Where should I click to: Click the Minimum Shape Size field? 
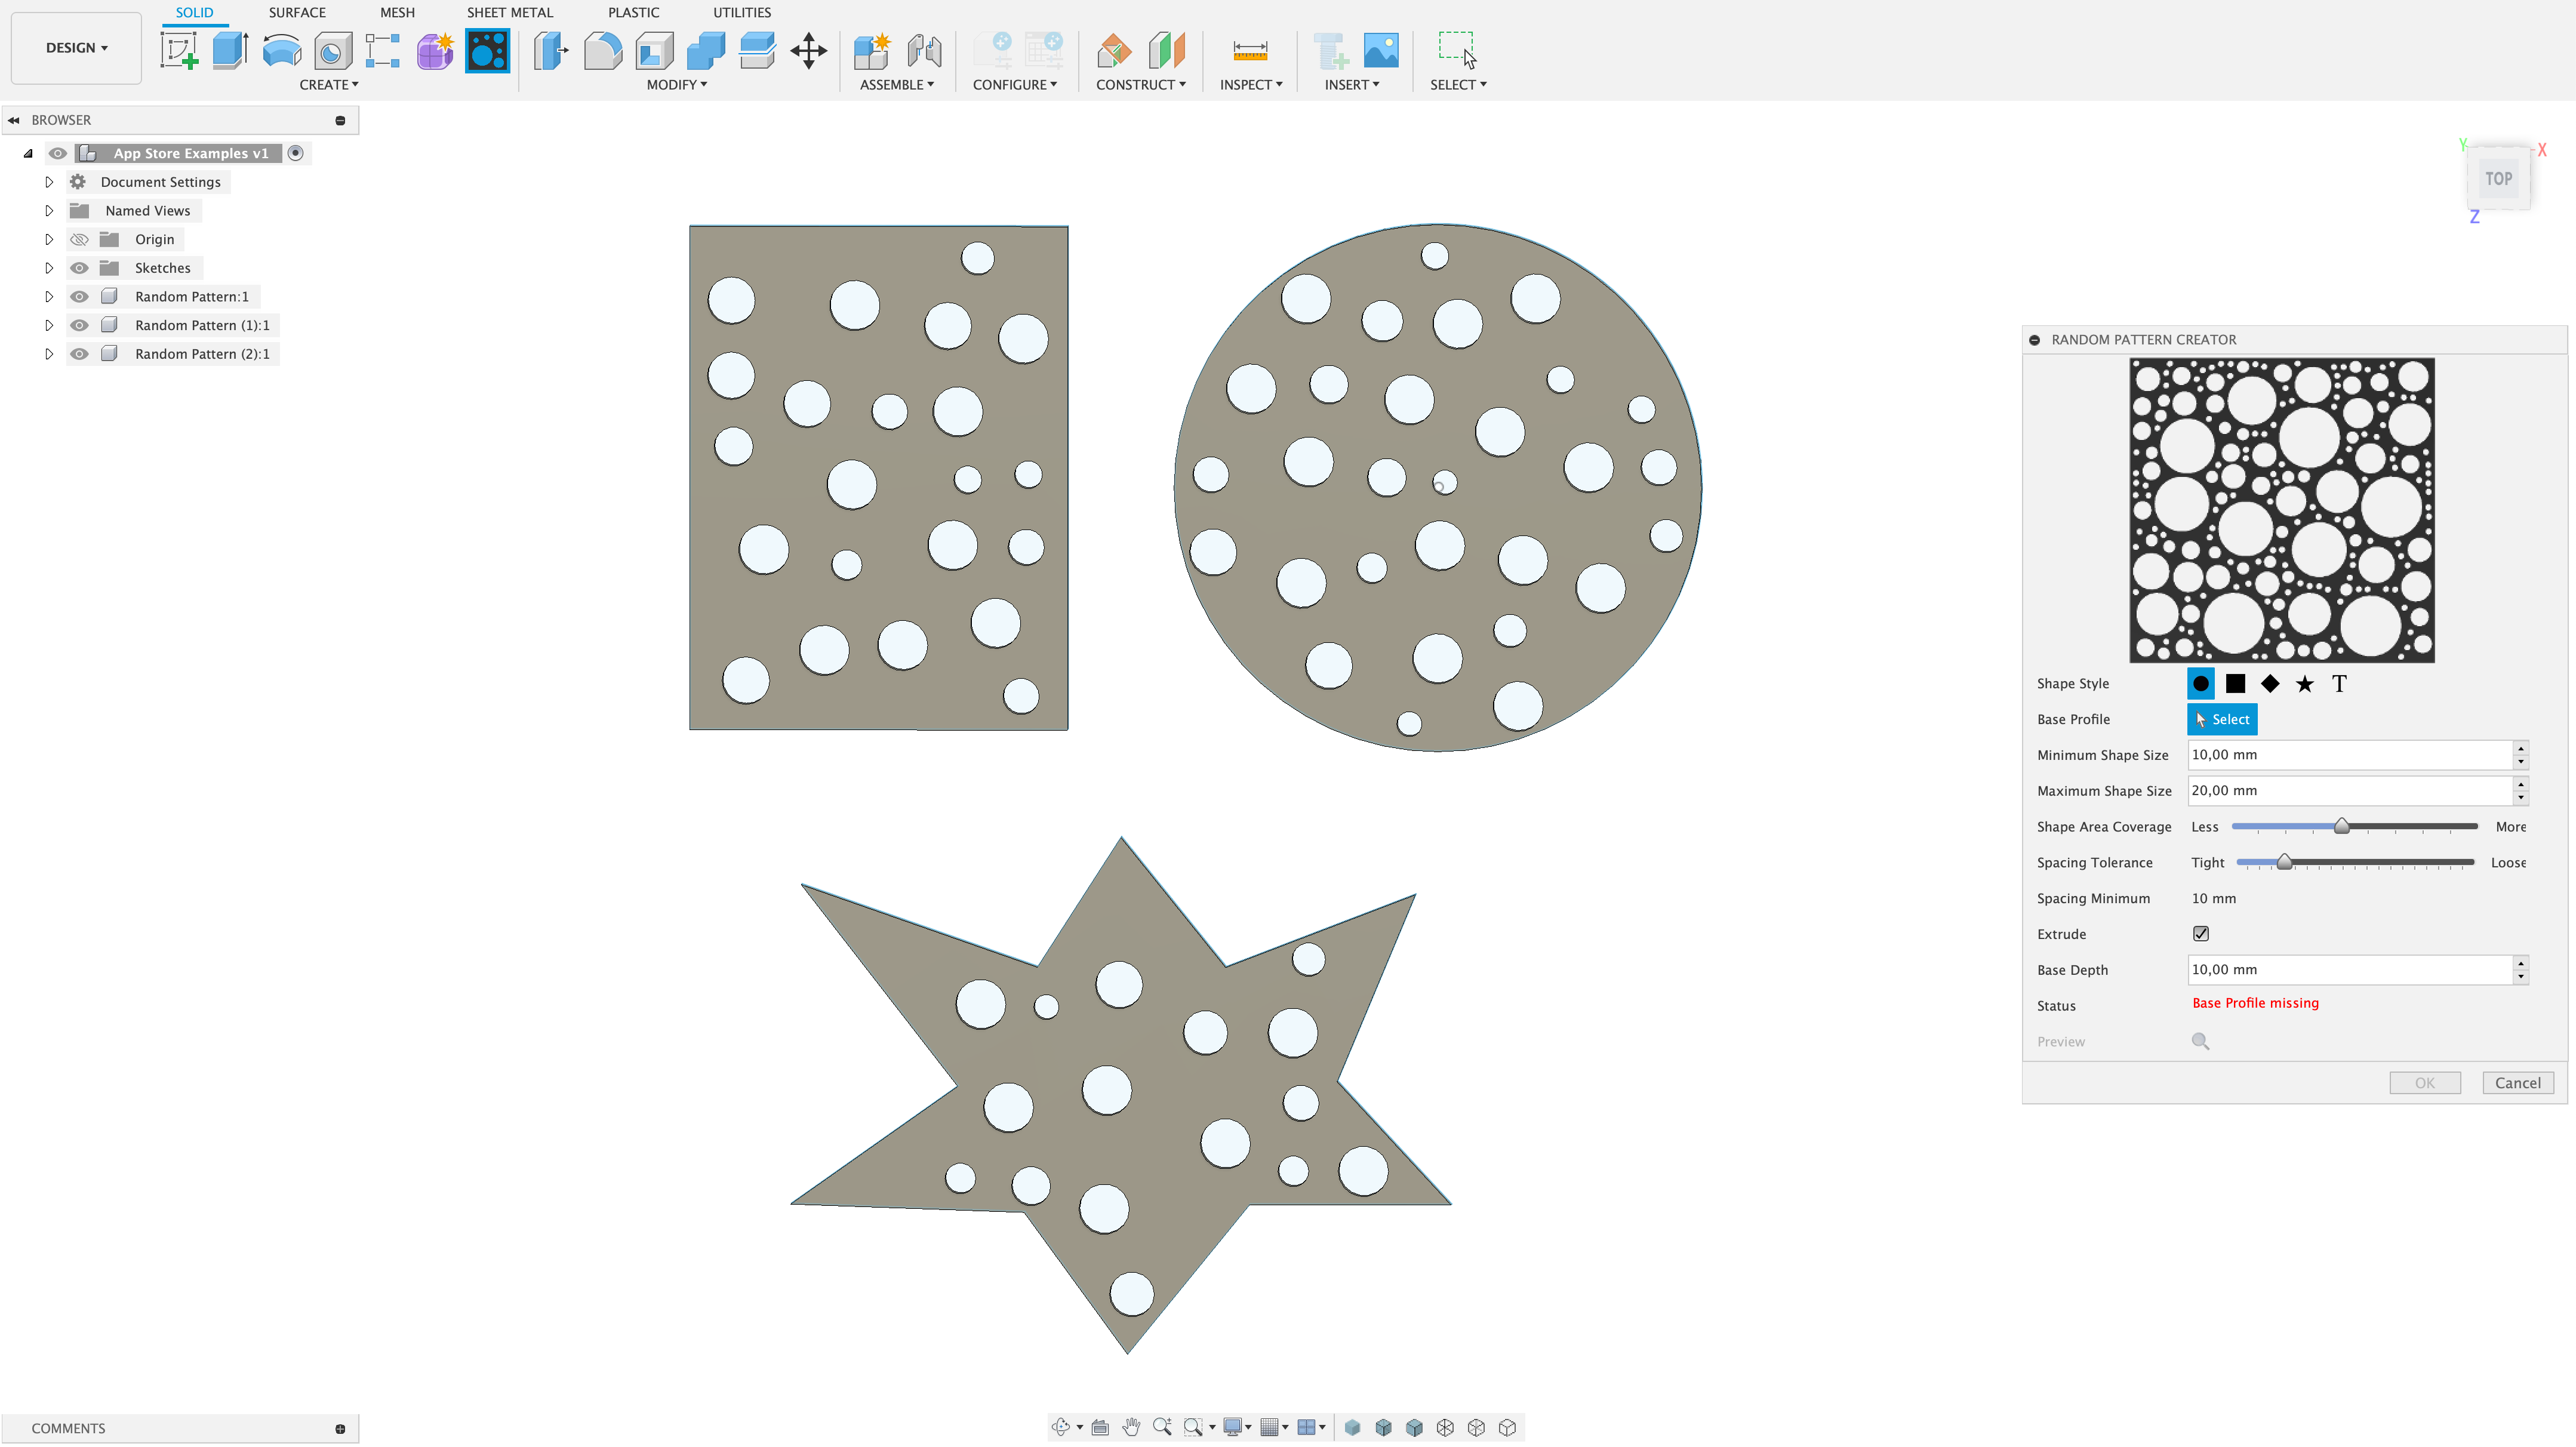pyautogui.click(x=2348, y=755)
